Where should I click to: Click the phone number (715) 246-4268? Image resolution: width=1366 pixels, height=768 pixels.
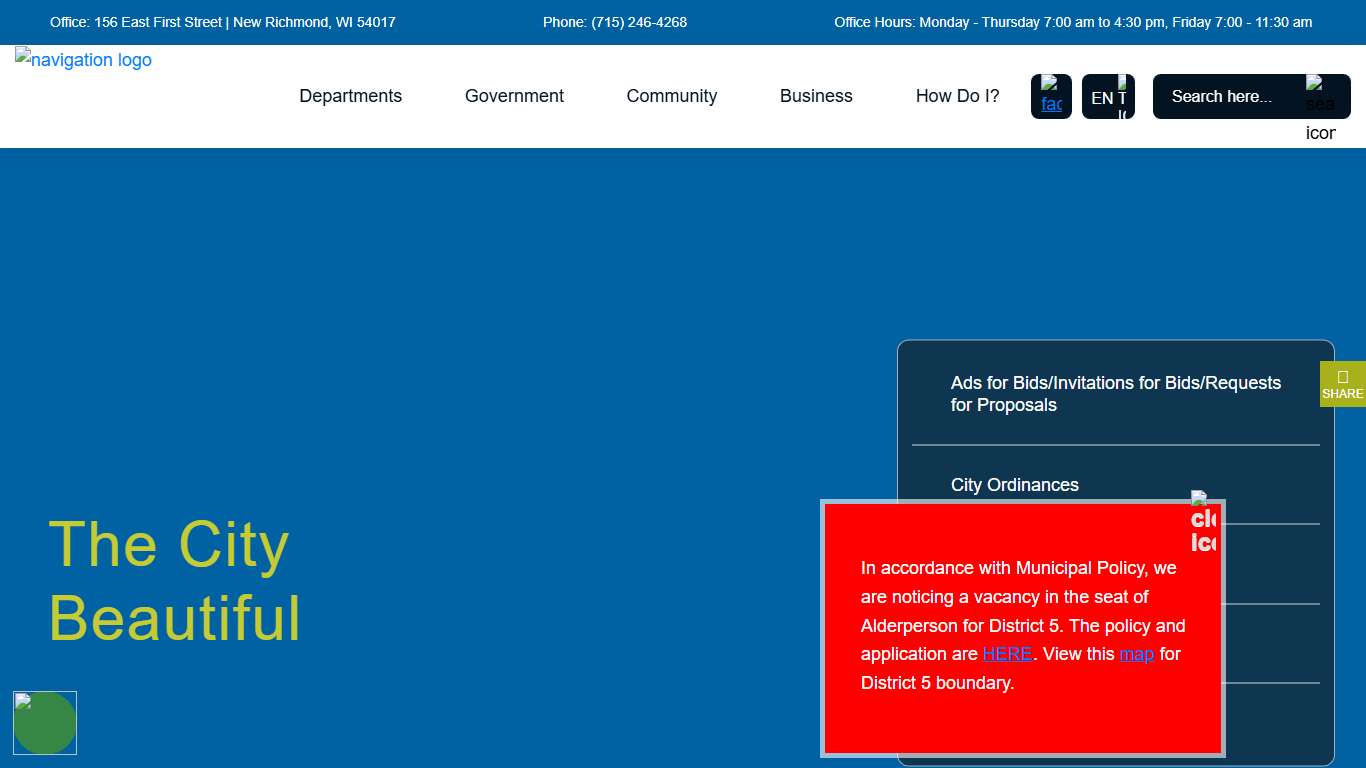[615, 22]
